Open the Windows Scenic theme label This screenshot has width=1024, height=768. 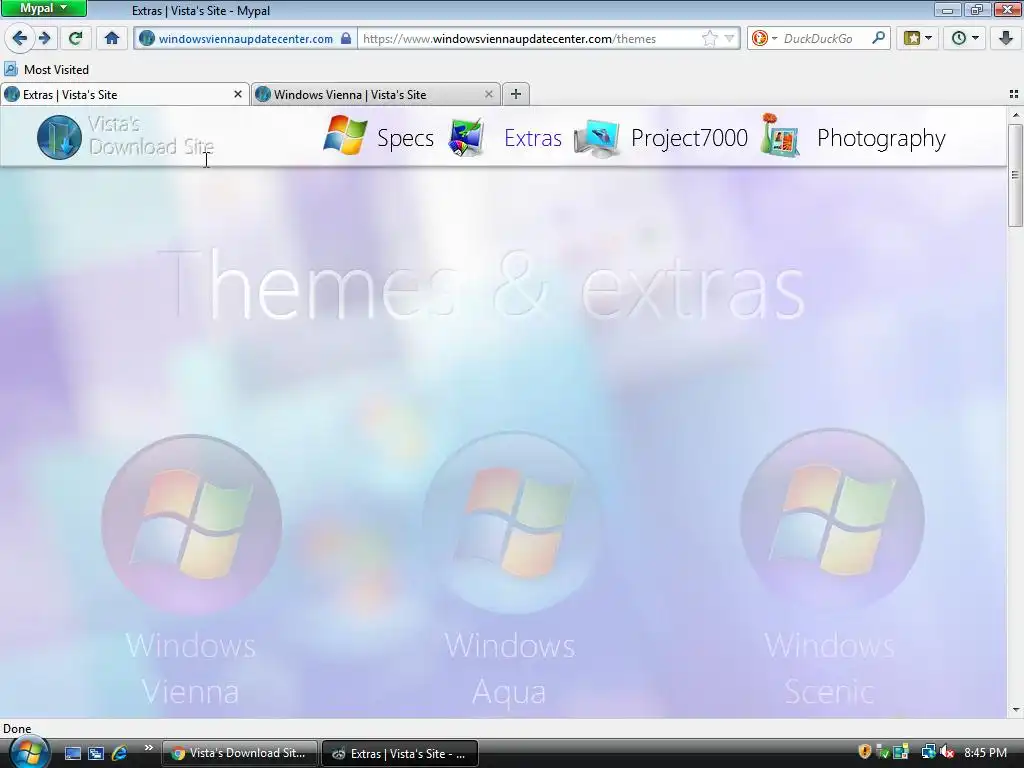pos(829,668)
